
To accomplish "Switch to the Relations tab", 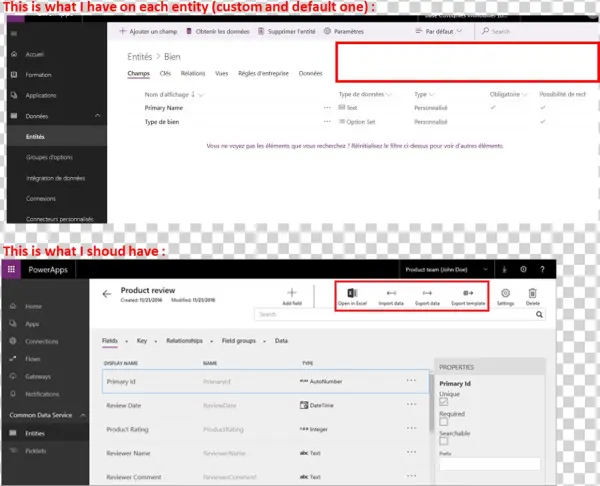I will (x=193, y=74).
